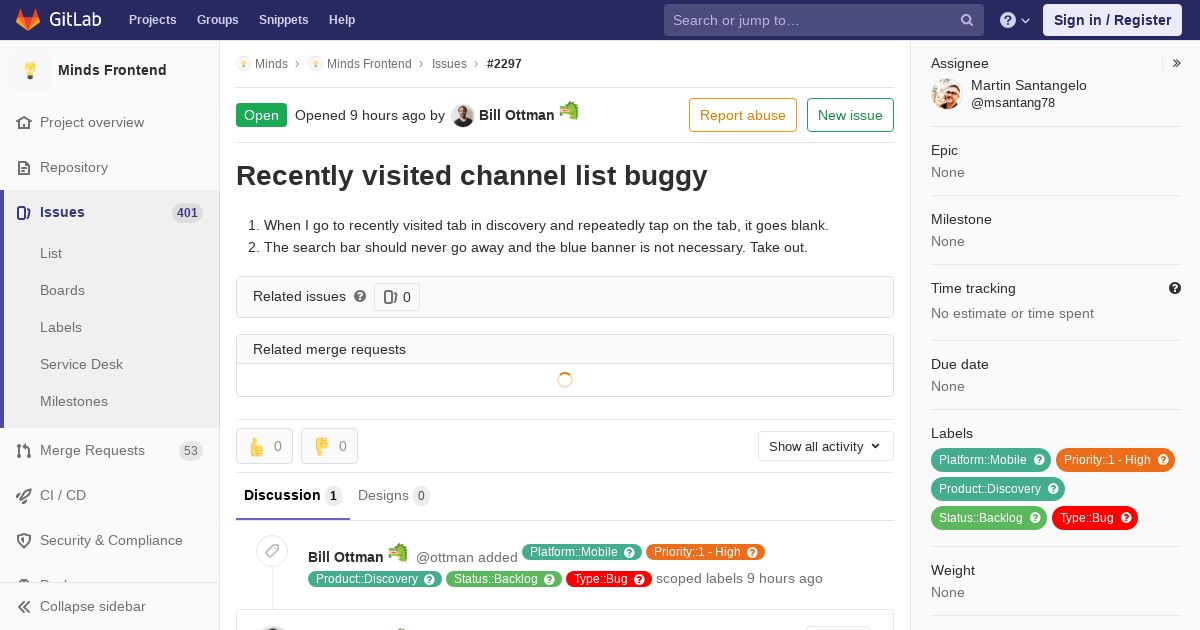The image size is (1200, 630).
Task: Open the help question mark menu
Action: click(1015, 20)
